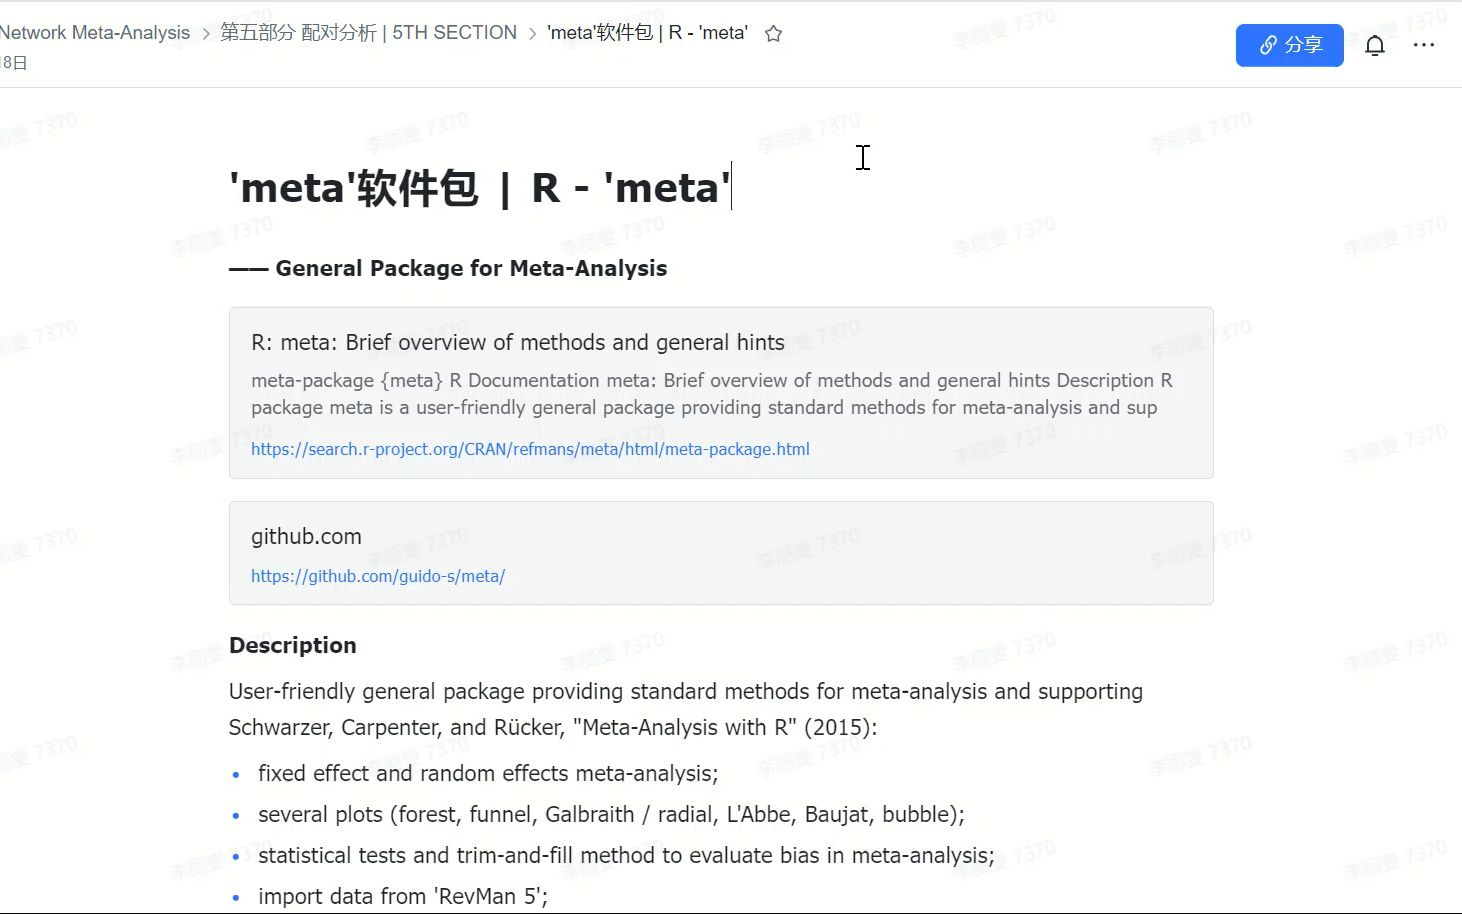
Task: Select the Description heading
Action: click(x=293, y=645)
